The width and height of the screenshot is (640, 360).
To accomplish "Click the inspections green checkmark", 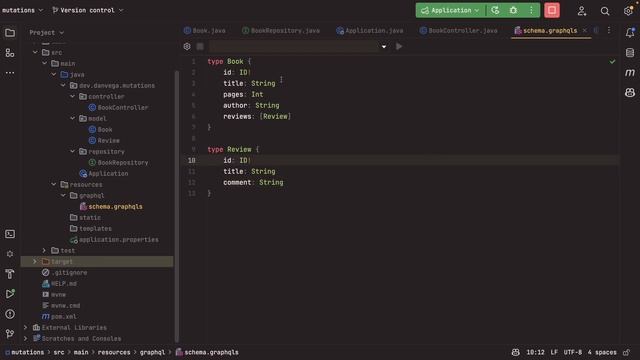I will click(612, 62).
